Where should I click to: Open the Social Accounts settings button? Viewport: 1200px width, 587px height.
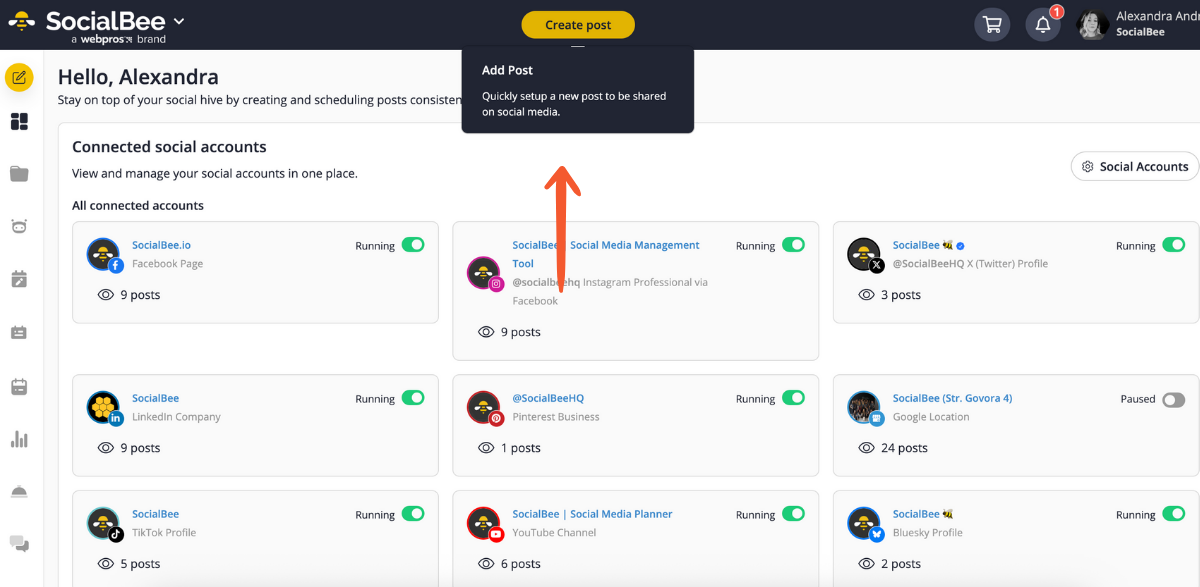[1134, 167]
